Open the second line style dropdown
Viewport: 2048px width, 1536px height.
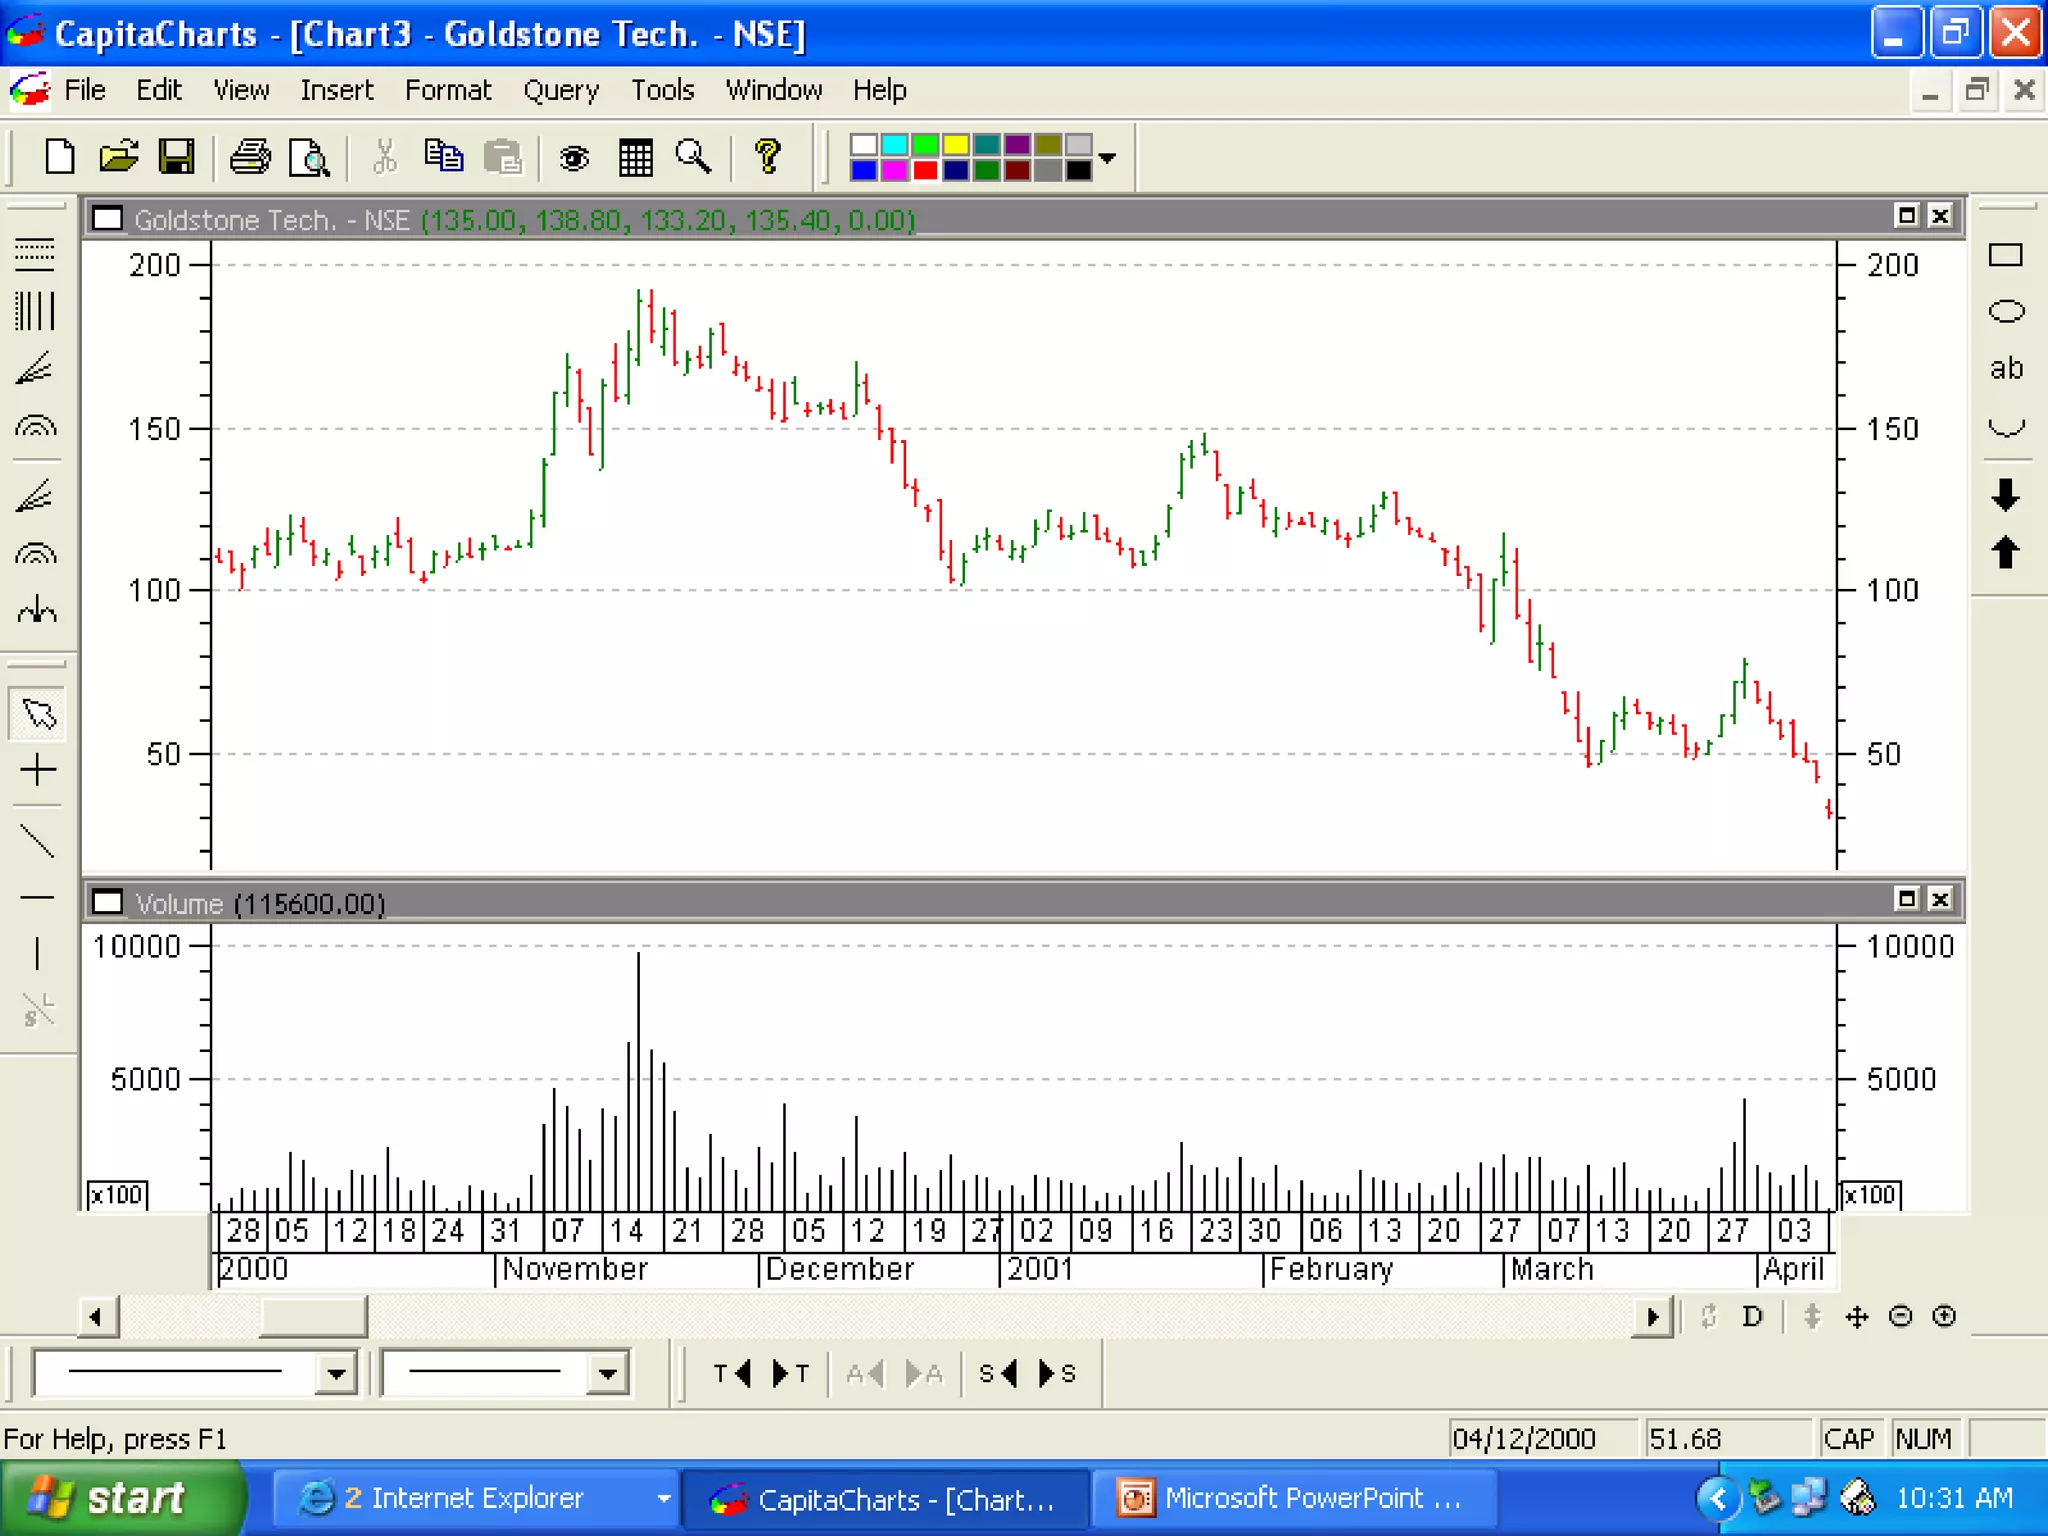pos(607,1373)
